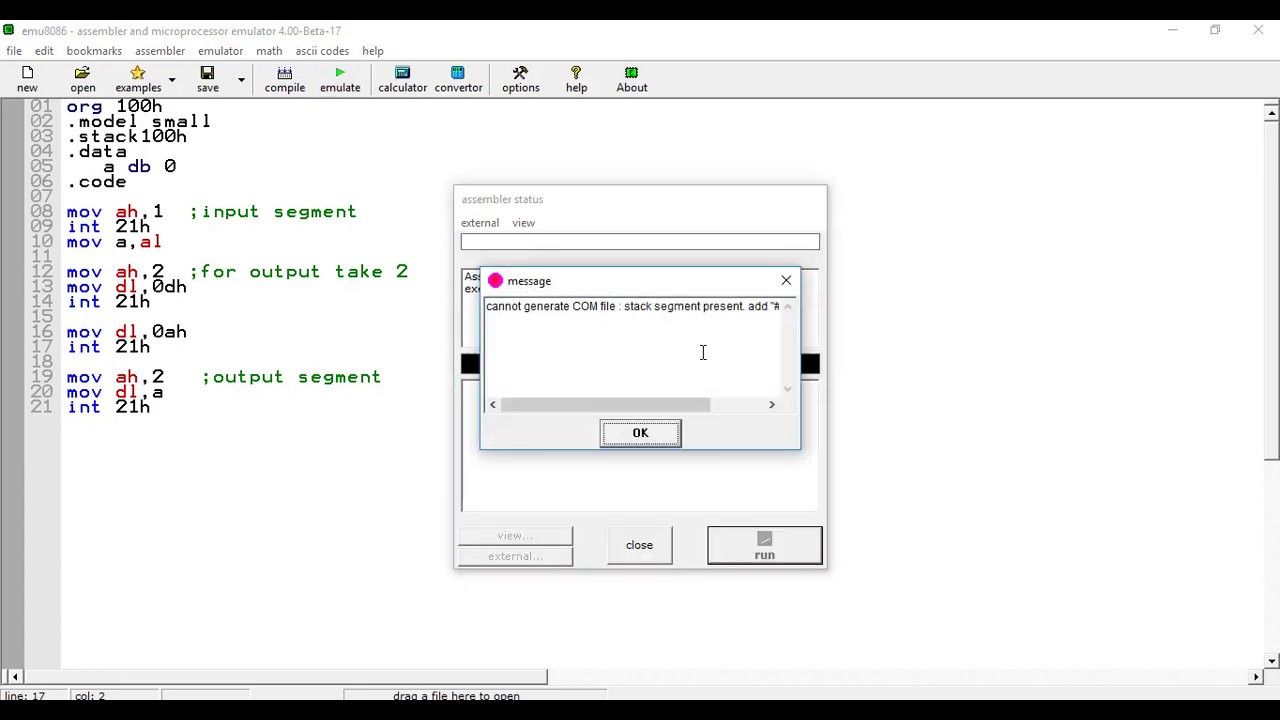Click left arrow of message horizontal scrollbar
The height and width of the screenshot is (720, 1280).
(492, 404)
